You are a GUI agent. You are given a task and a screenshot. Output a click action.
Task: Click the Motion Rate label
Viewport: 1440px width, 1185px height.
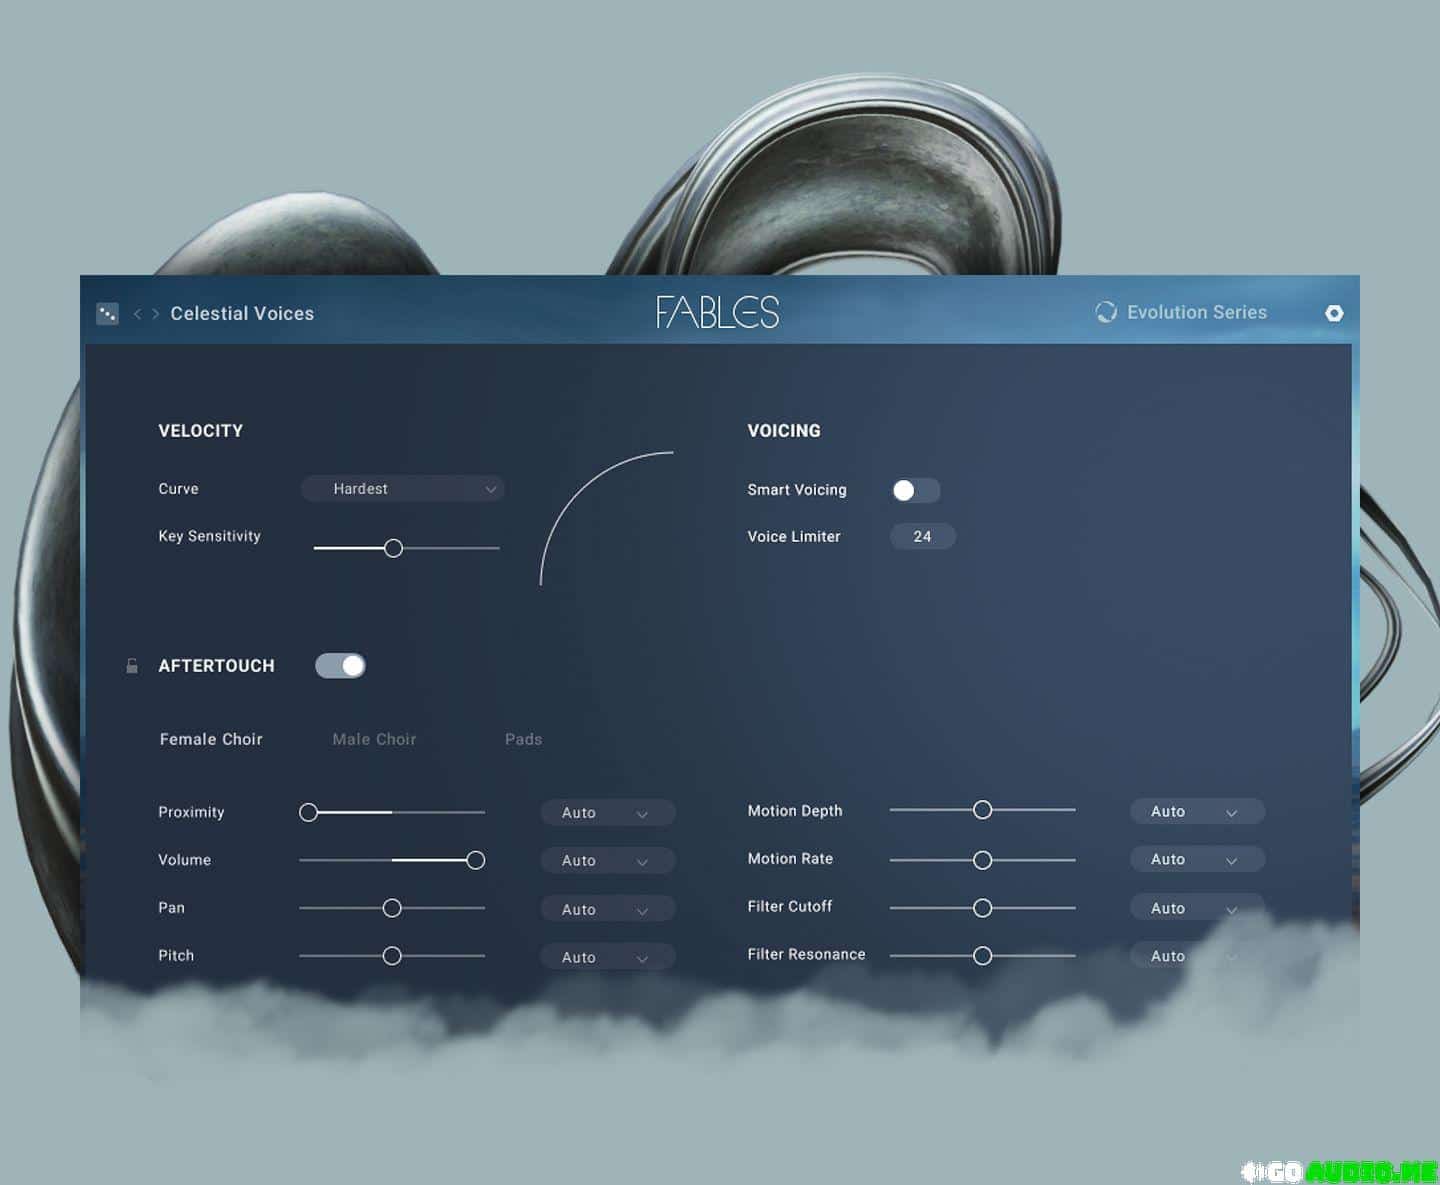click(790, 859)
